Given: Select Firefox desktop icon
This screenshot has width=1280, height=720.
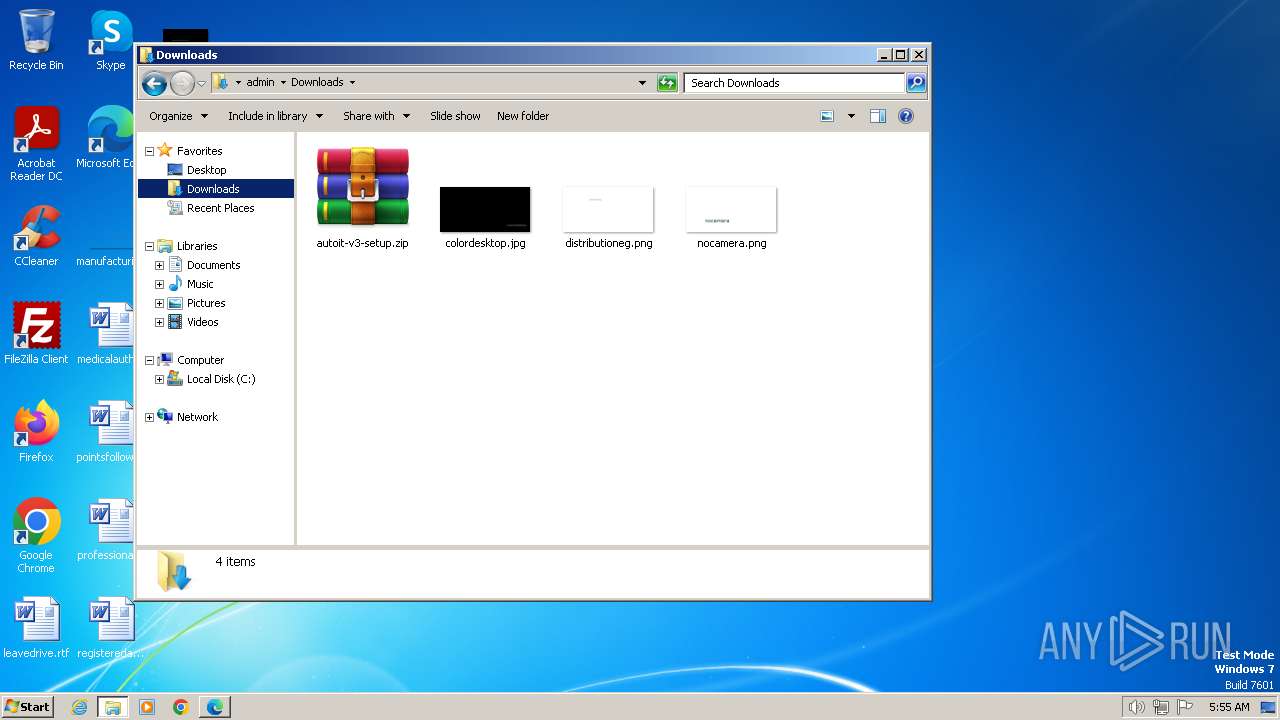Looking at the screenshot, I should pos(36,432).
